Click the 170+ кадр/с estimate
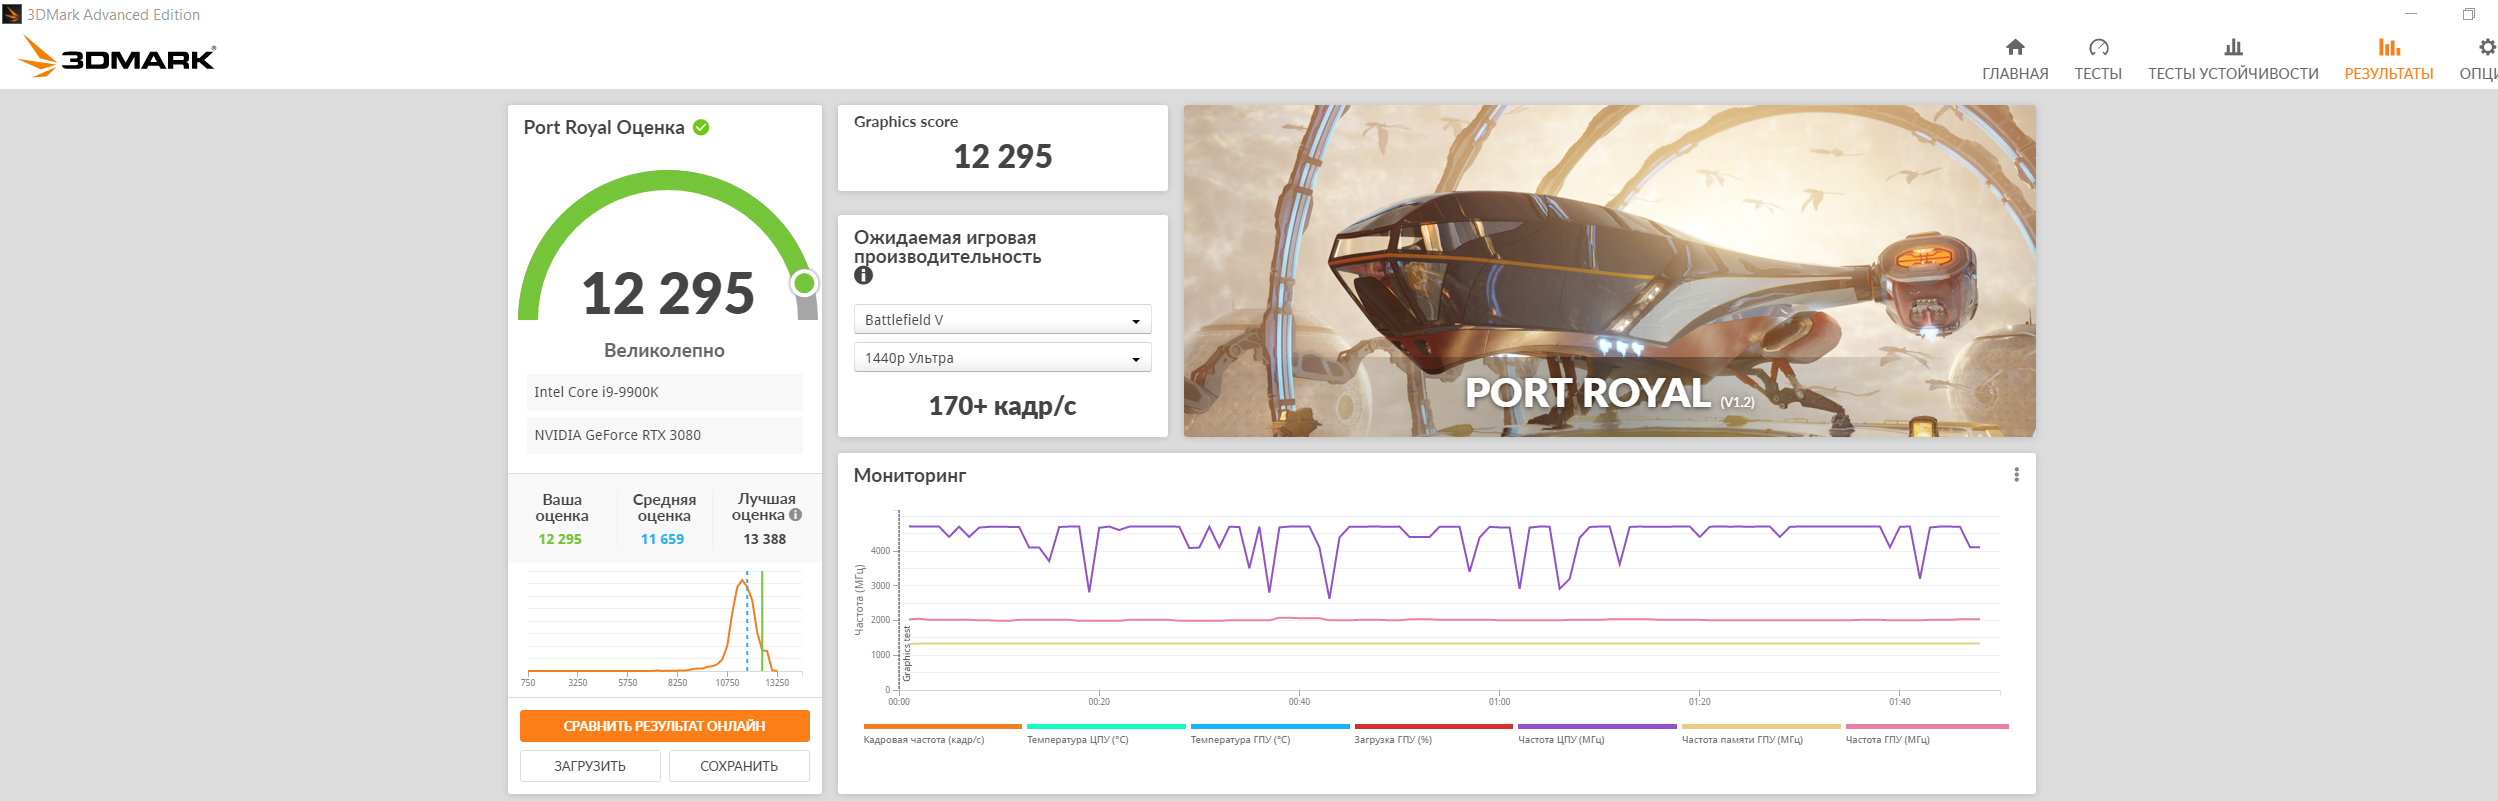2498x801 pixels. coord(1002,406)
